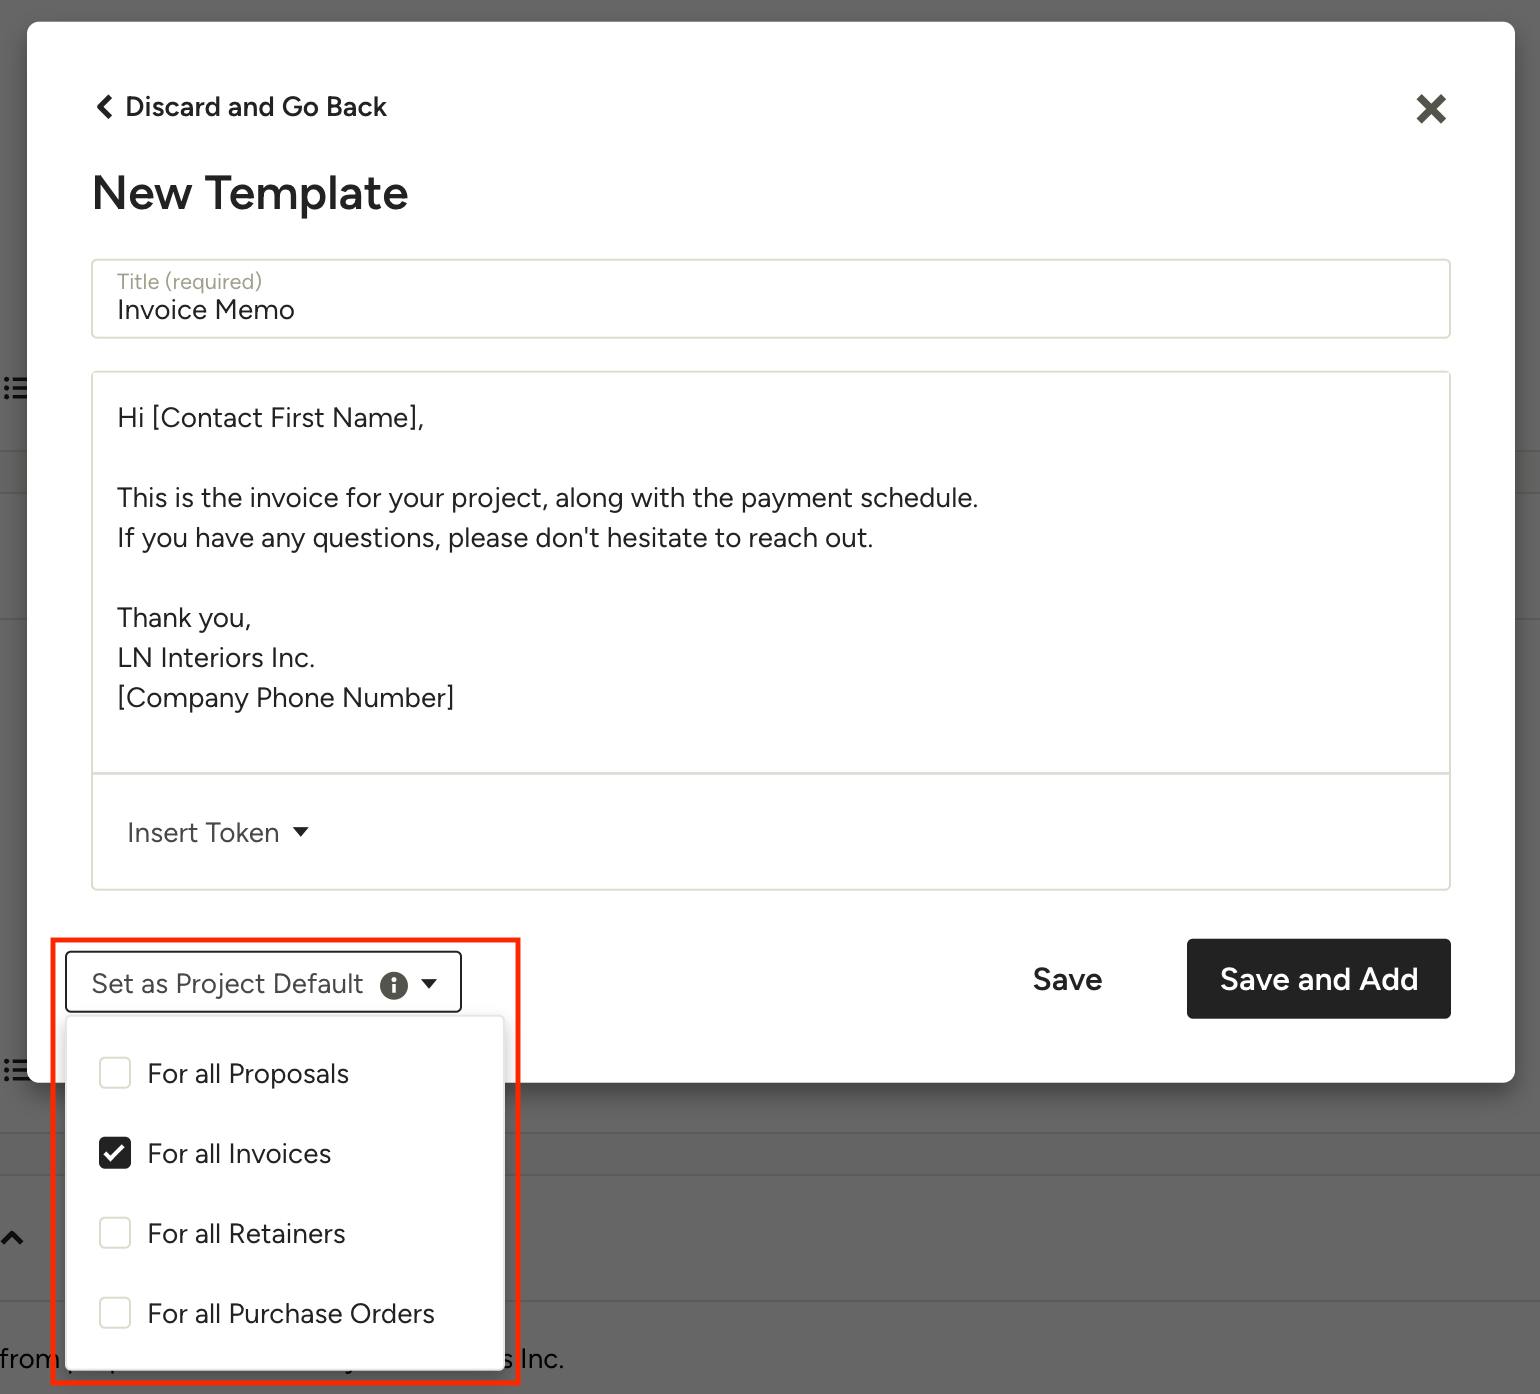This screenshot has height=1394, width=1540.
Task: Click the lower list icon at left edge
Action: pos(14,1070)
